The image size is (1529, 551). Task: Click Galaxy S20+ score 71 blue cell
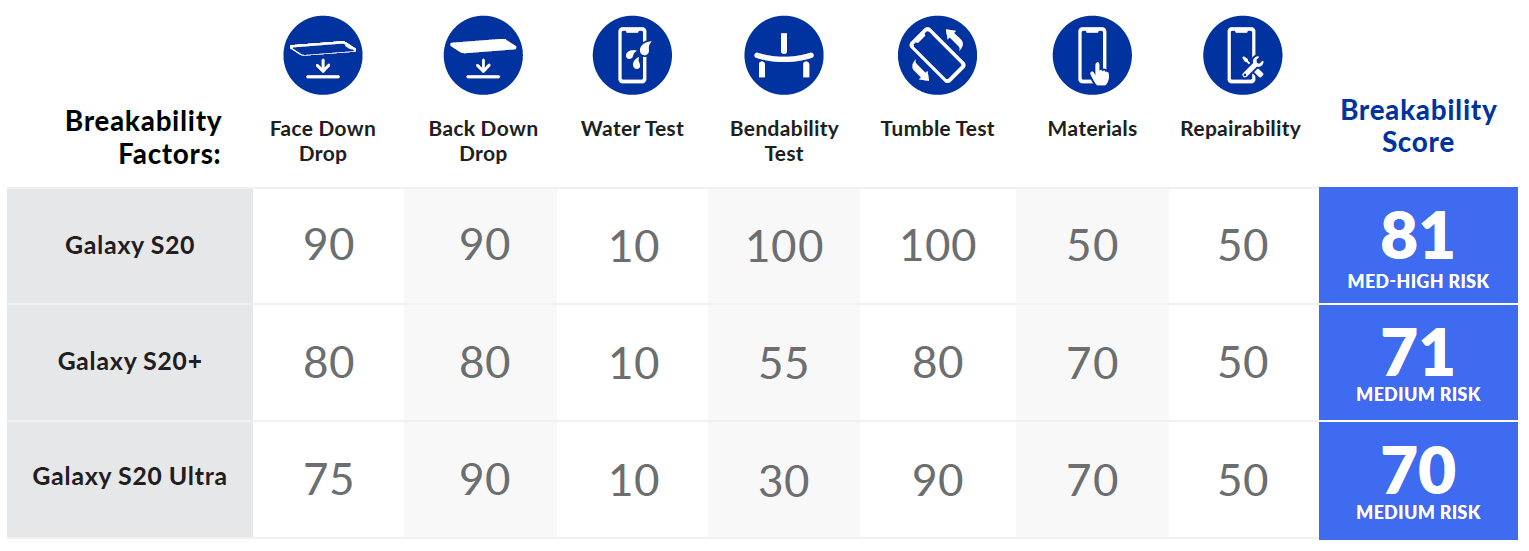[1418, 363]
